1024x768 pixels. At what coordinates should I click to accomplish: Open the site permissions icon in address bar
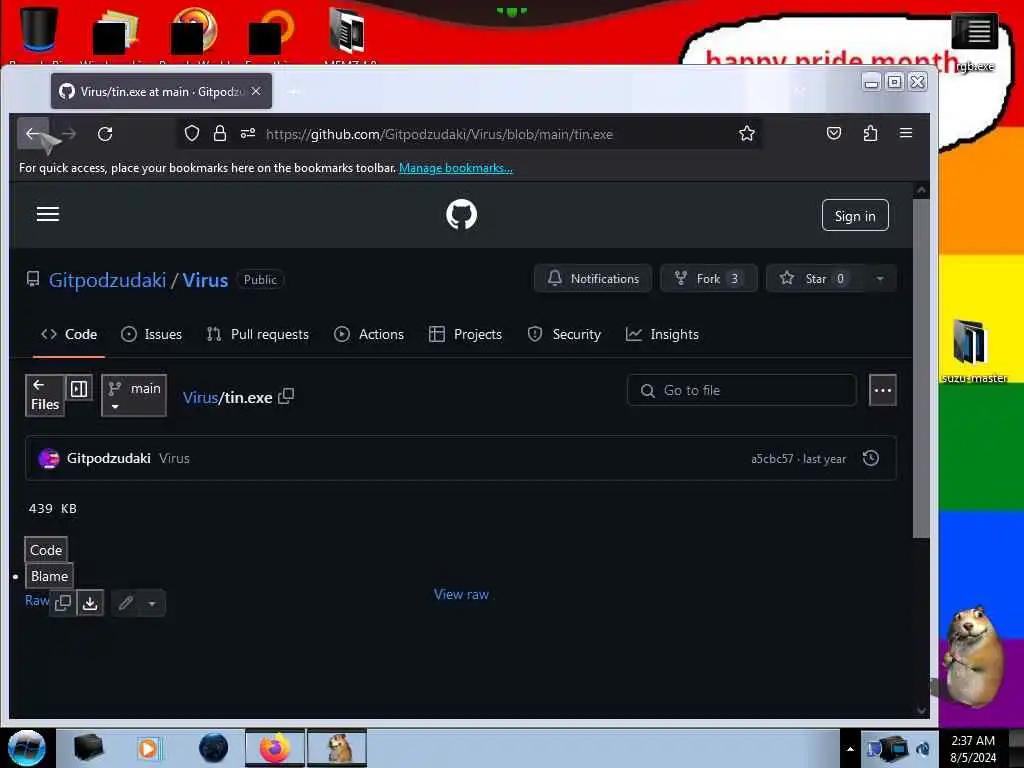248,134
